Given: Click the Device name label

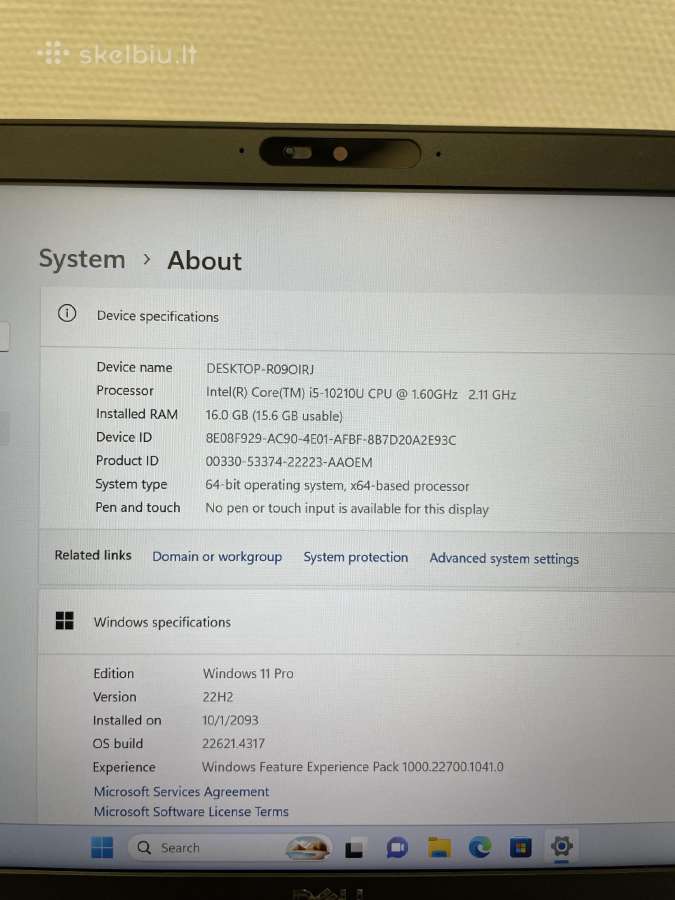Looking at the screenshot, I should (134, 367).
